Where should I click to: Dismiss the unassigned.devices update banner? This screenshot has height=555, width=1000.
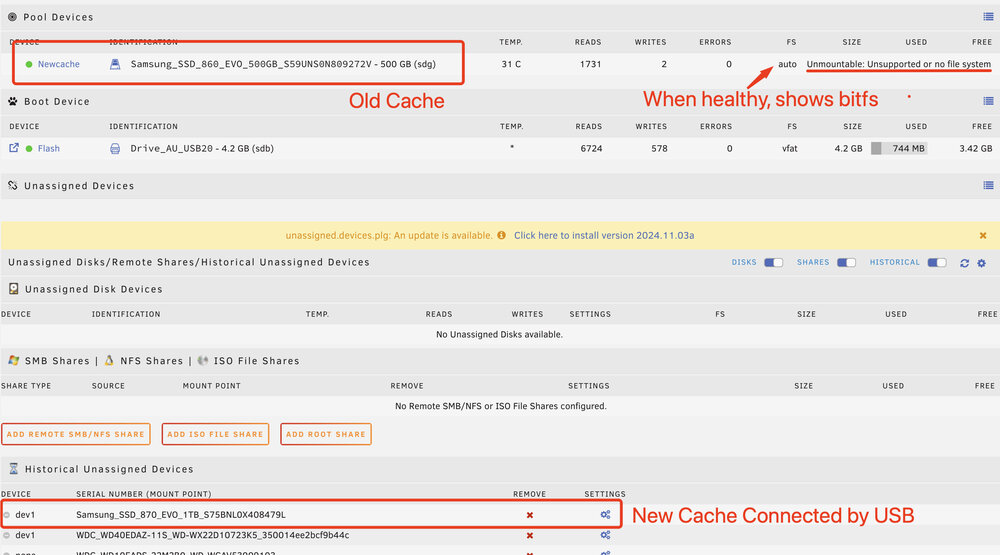(983, 235)
